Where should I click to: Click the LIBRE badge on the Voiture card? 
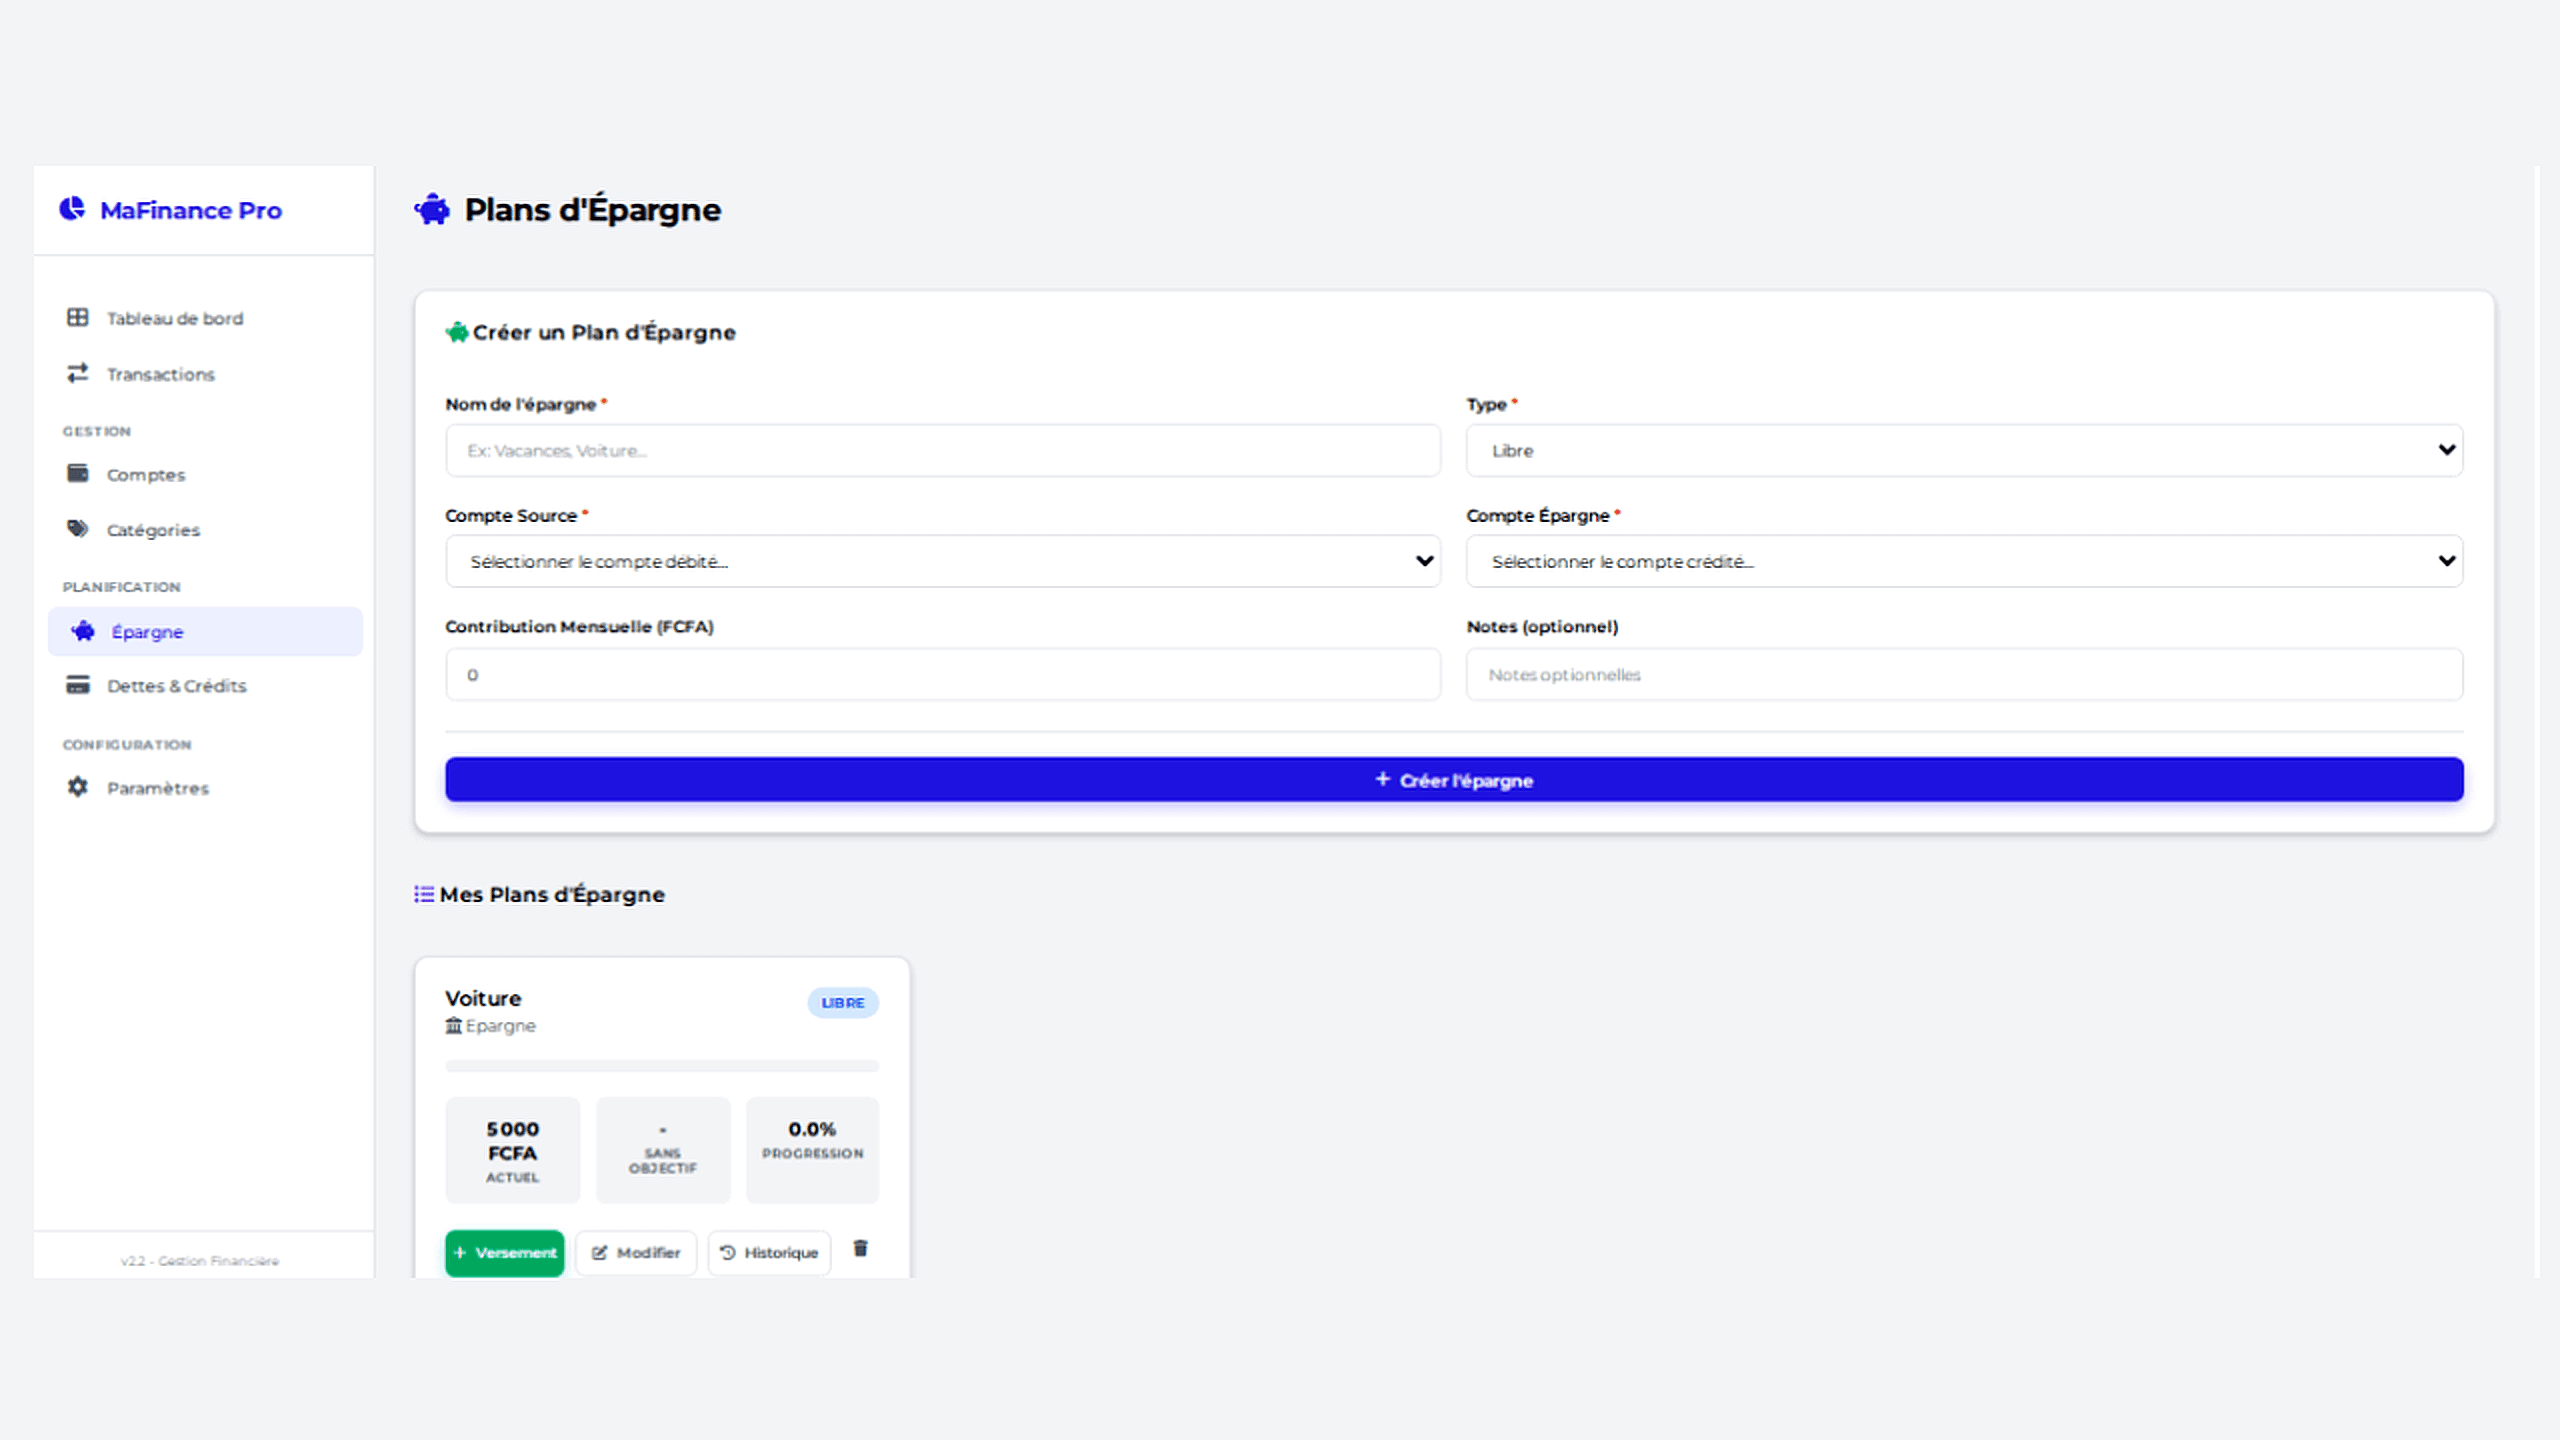(x=842, y=1002)
